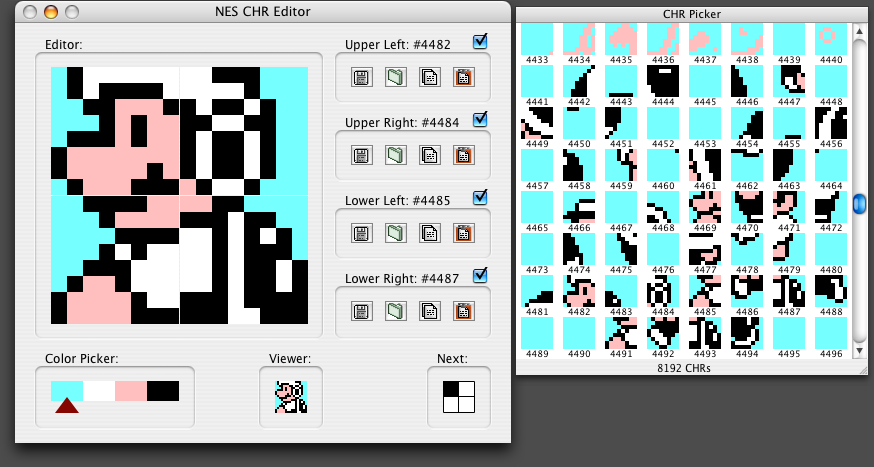Click the CHR Picker window title bar
Image resolution: width=874 pixels, height=467 pixels.
(692, 14)
